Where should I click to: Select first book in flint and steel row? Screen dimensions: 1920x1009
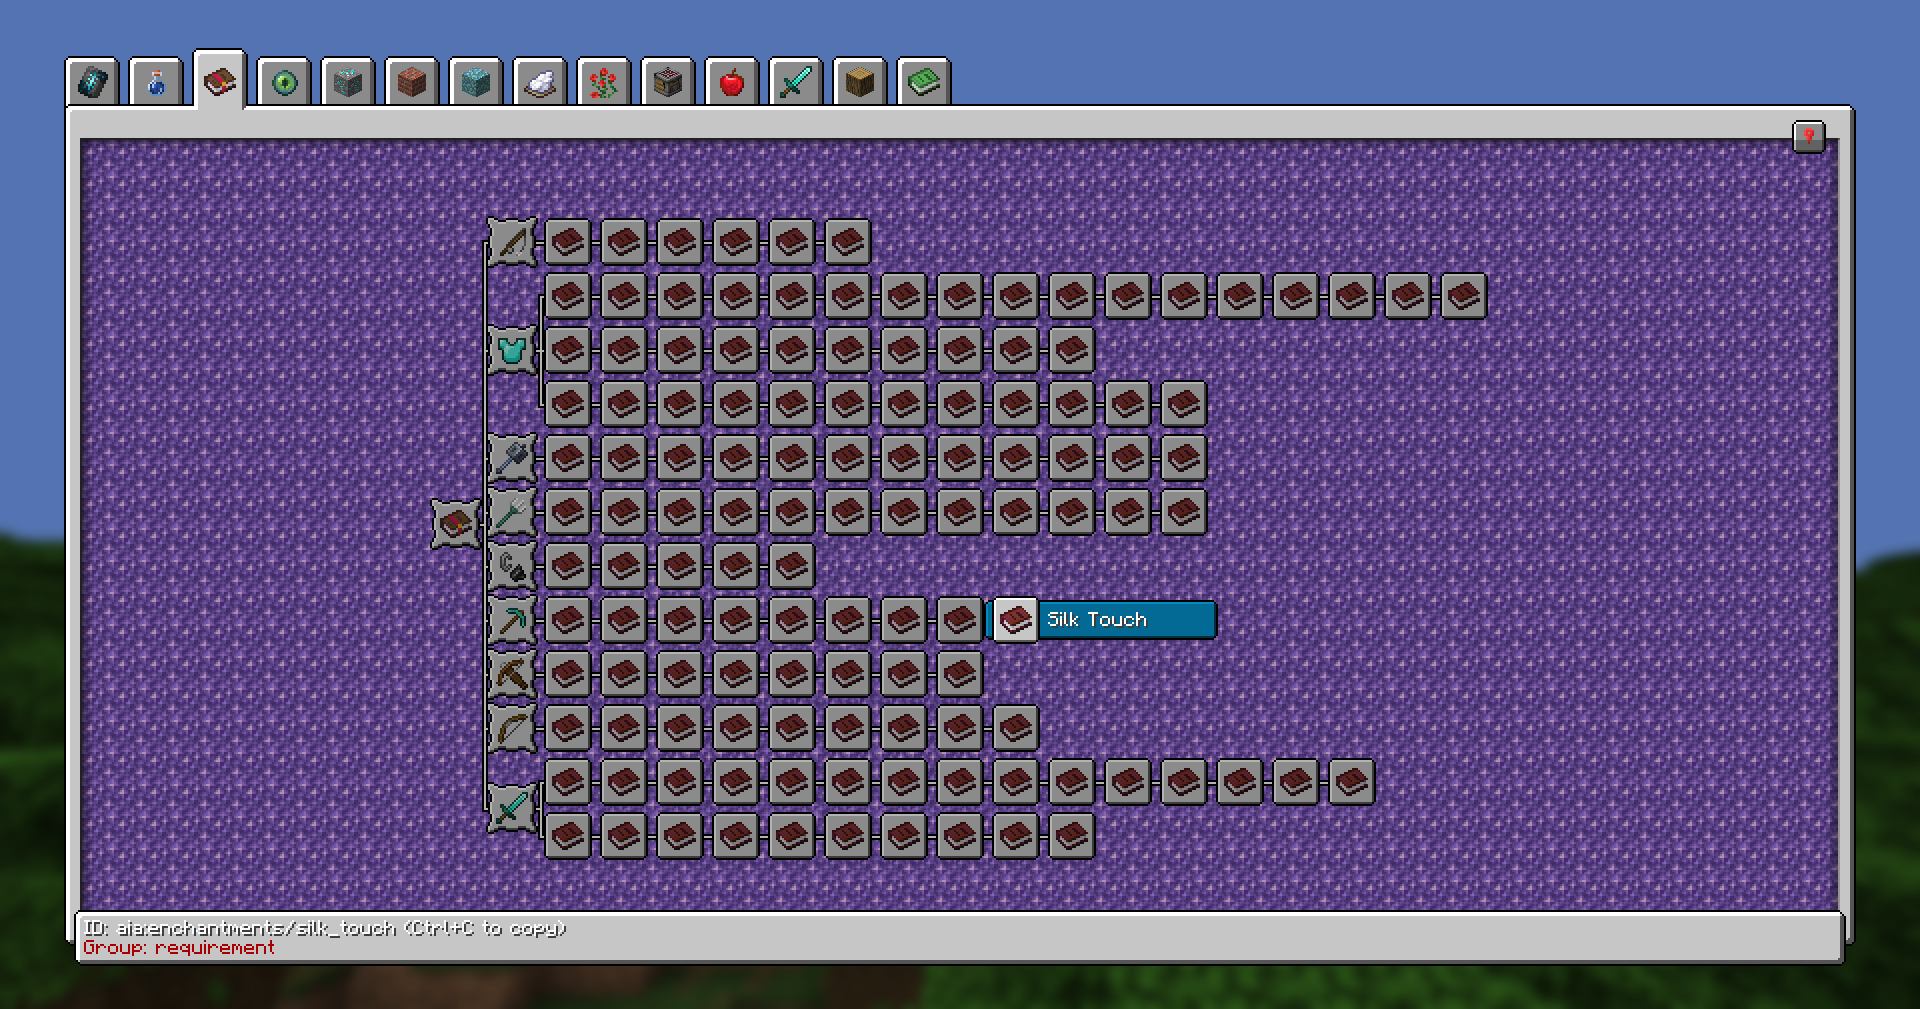coord(568,566)
